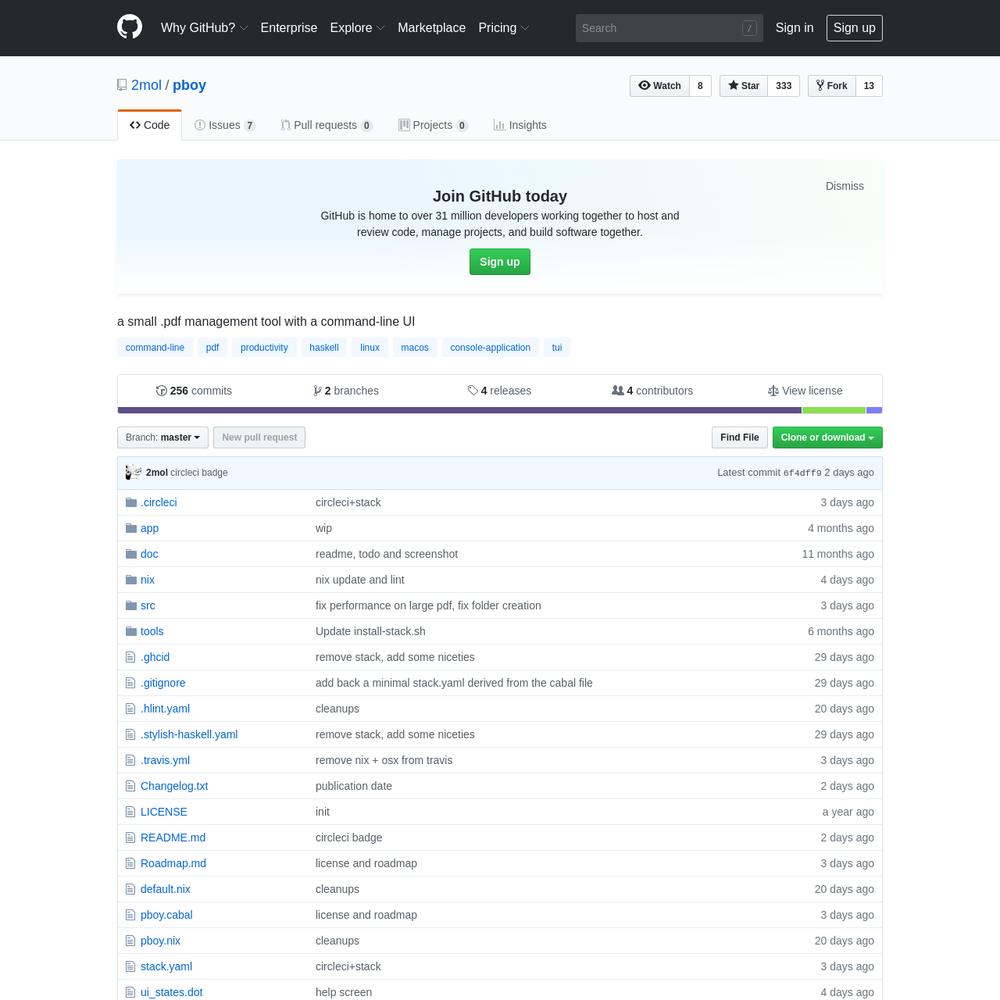Click Sign in in the header
Image resolution: width=1000 pixels, height=1000 pixels.
tap(794, 28)
